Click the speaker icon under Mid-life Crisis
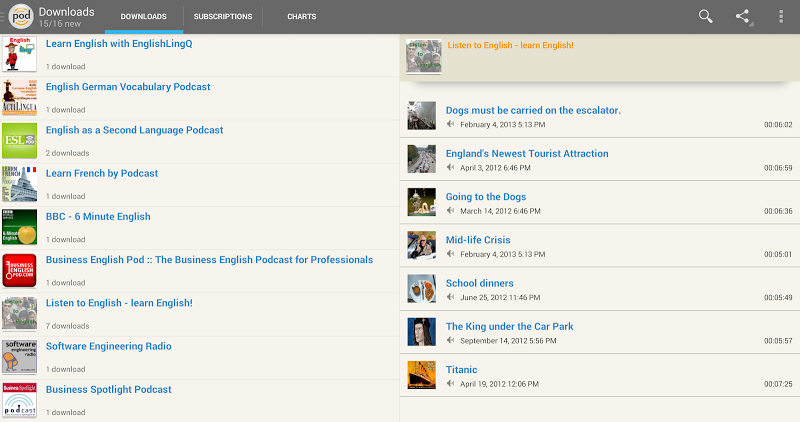The image size is (800, 422). coord(451,254)
